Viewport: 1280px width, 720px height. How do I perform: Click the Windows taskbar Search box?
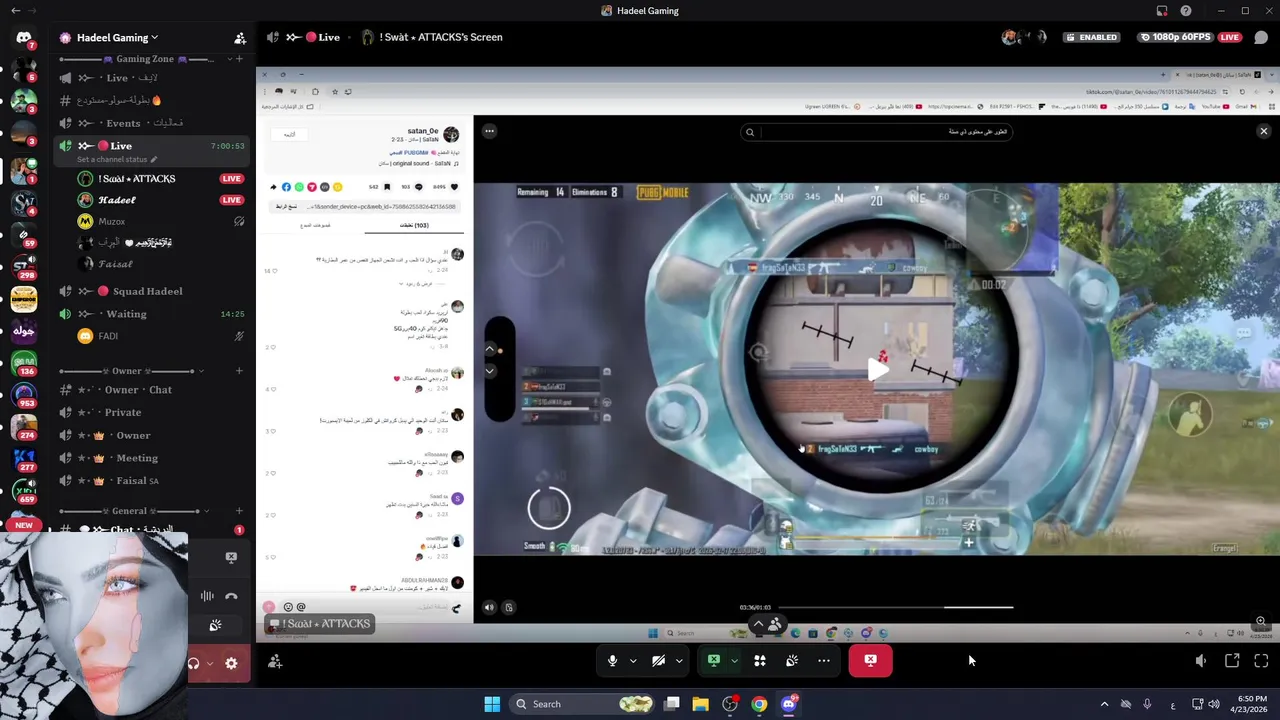pyautogui.click(x=580, y=704)
